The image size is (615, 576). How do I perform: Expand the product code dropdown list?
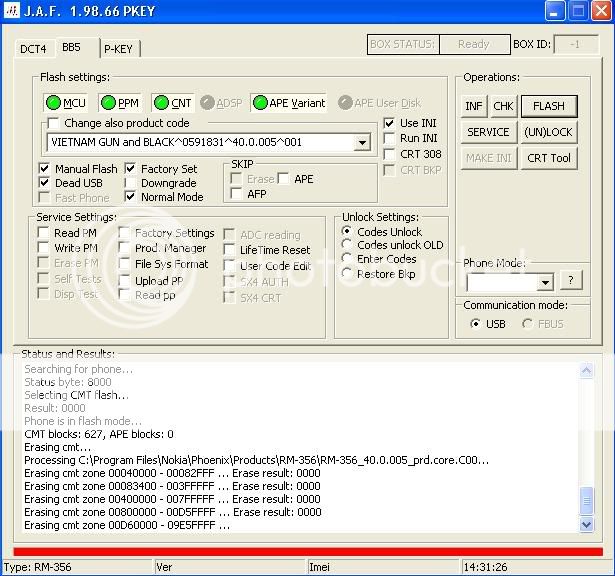(x=361, y=143)
